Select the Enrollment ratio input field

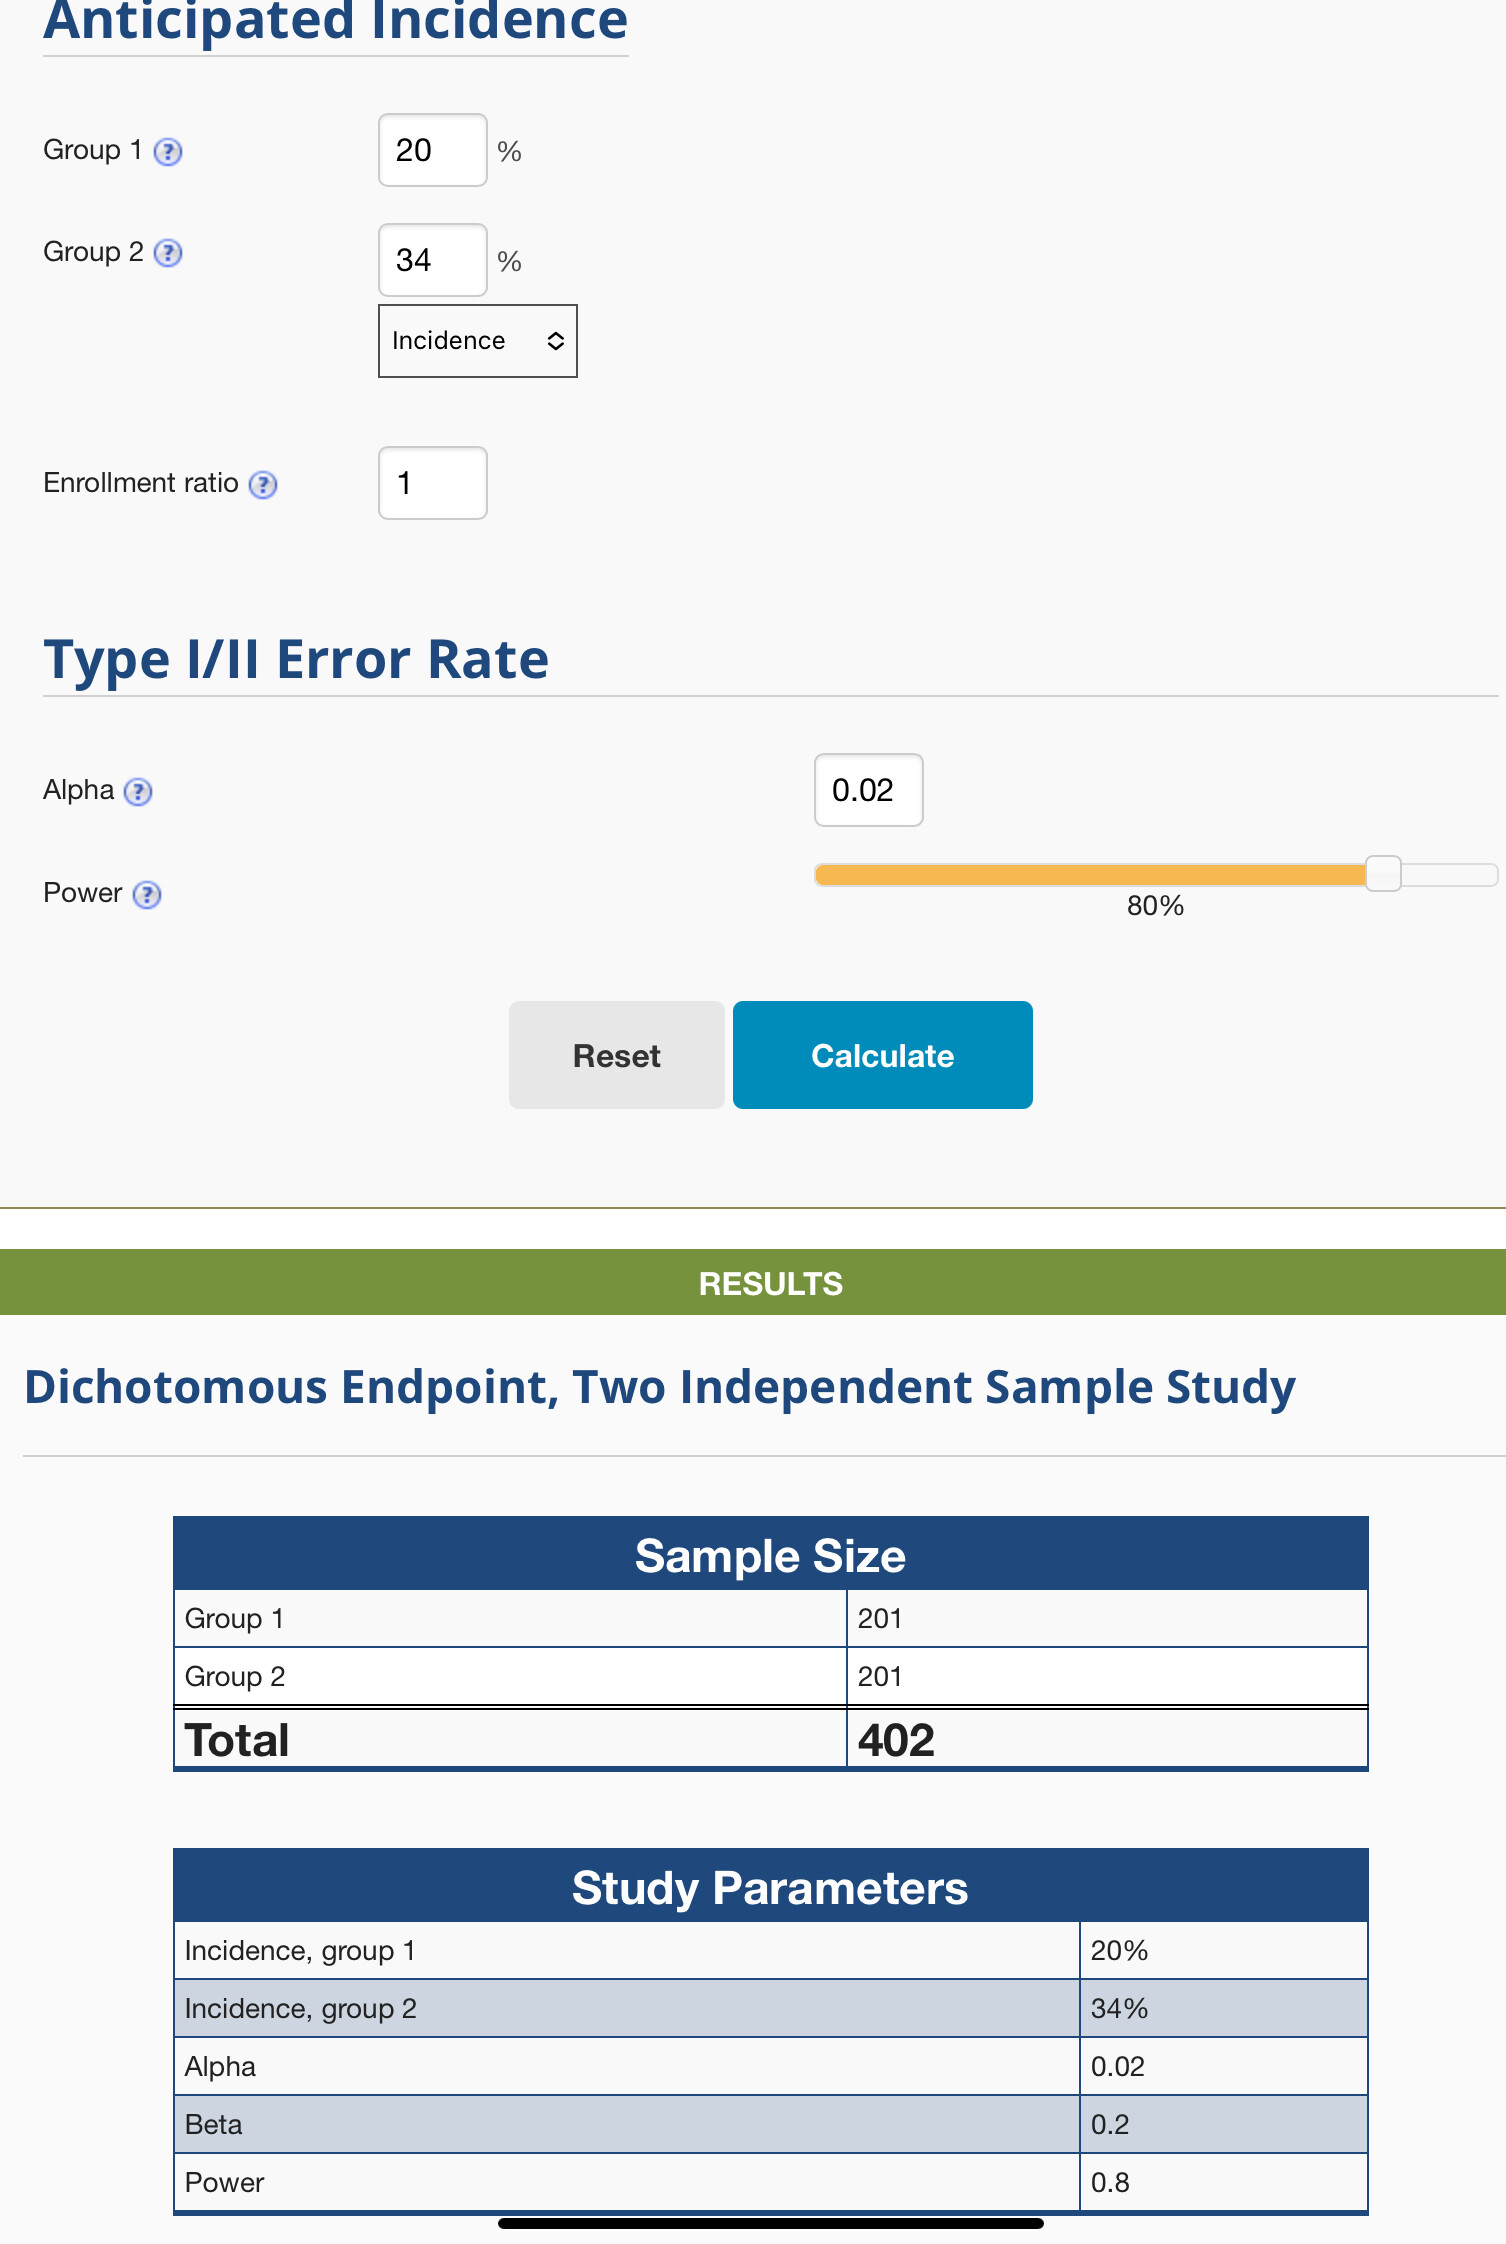coord(433,483)
